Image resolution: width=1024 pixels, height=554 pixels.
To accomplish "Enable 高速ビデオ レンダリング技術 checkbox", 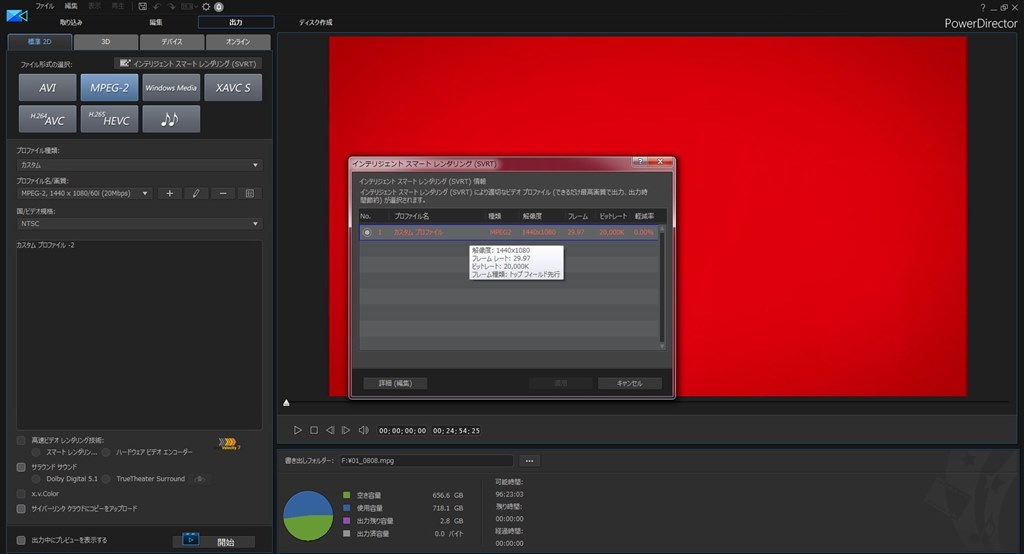I will pyautogui.click(x=21, y=440).
